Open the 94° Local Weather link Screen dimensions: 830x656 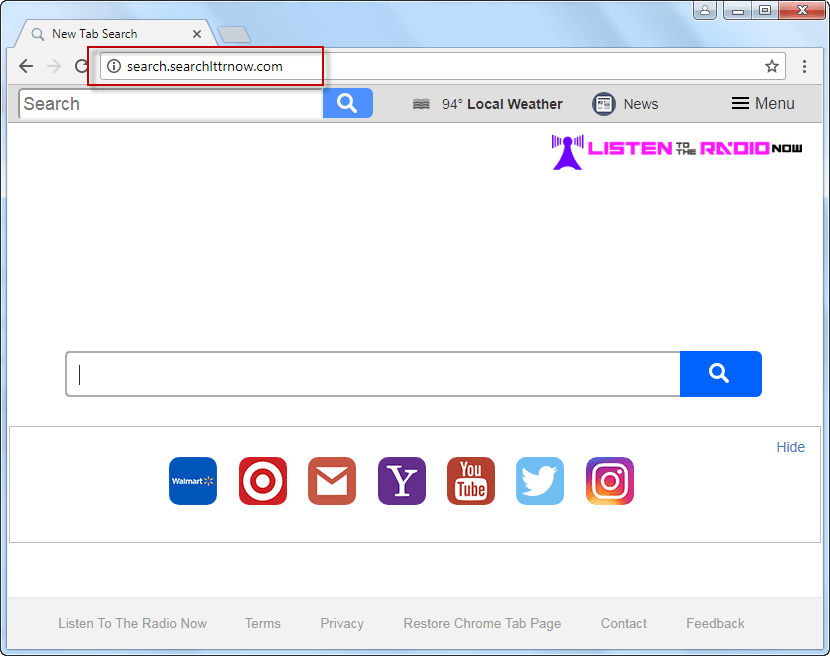pos(502,104)
